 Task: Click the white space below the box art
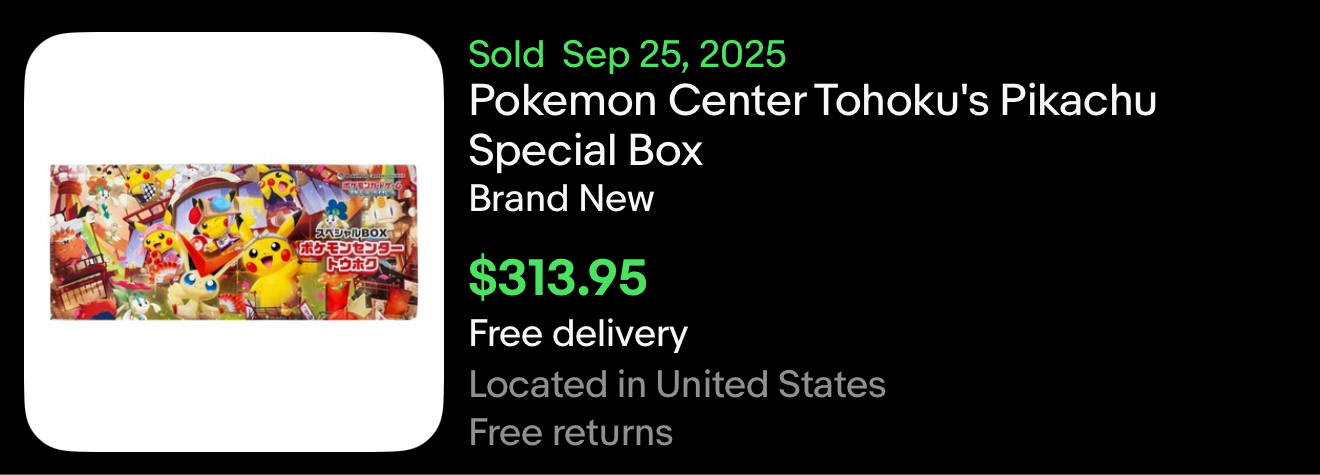click(x=234, y=385)
